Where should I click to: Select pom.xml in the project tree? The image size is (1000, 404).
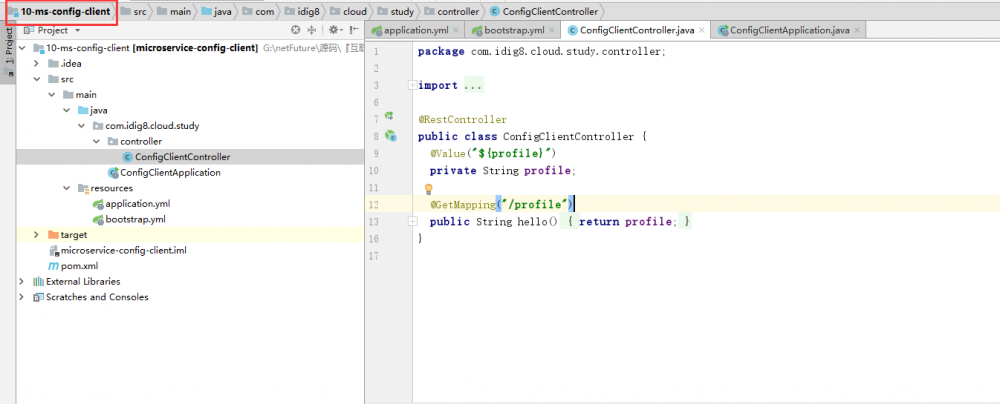click(79, 266)
